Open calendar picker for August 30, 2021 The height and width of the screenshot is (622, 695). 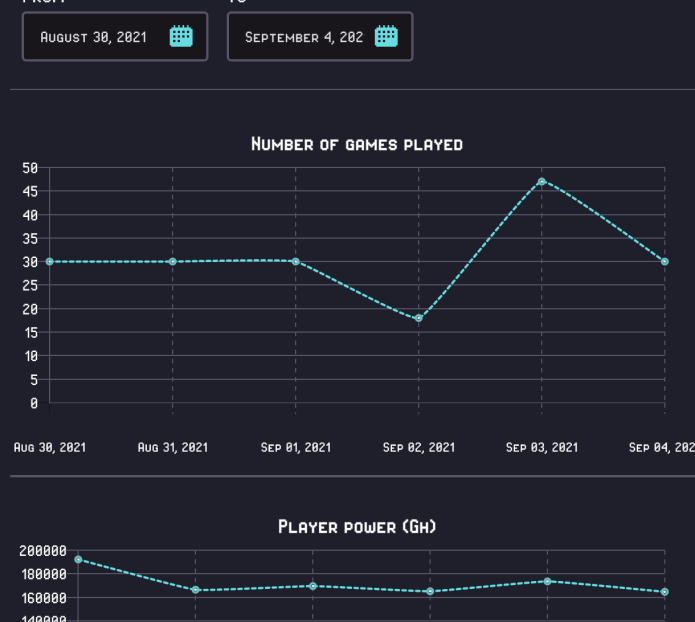(181, 36)
